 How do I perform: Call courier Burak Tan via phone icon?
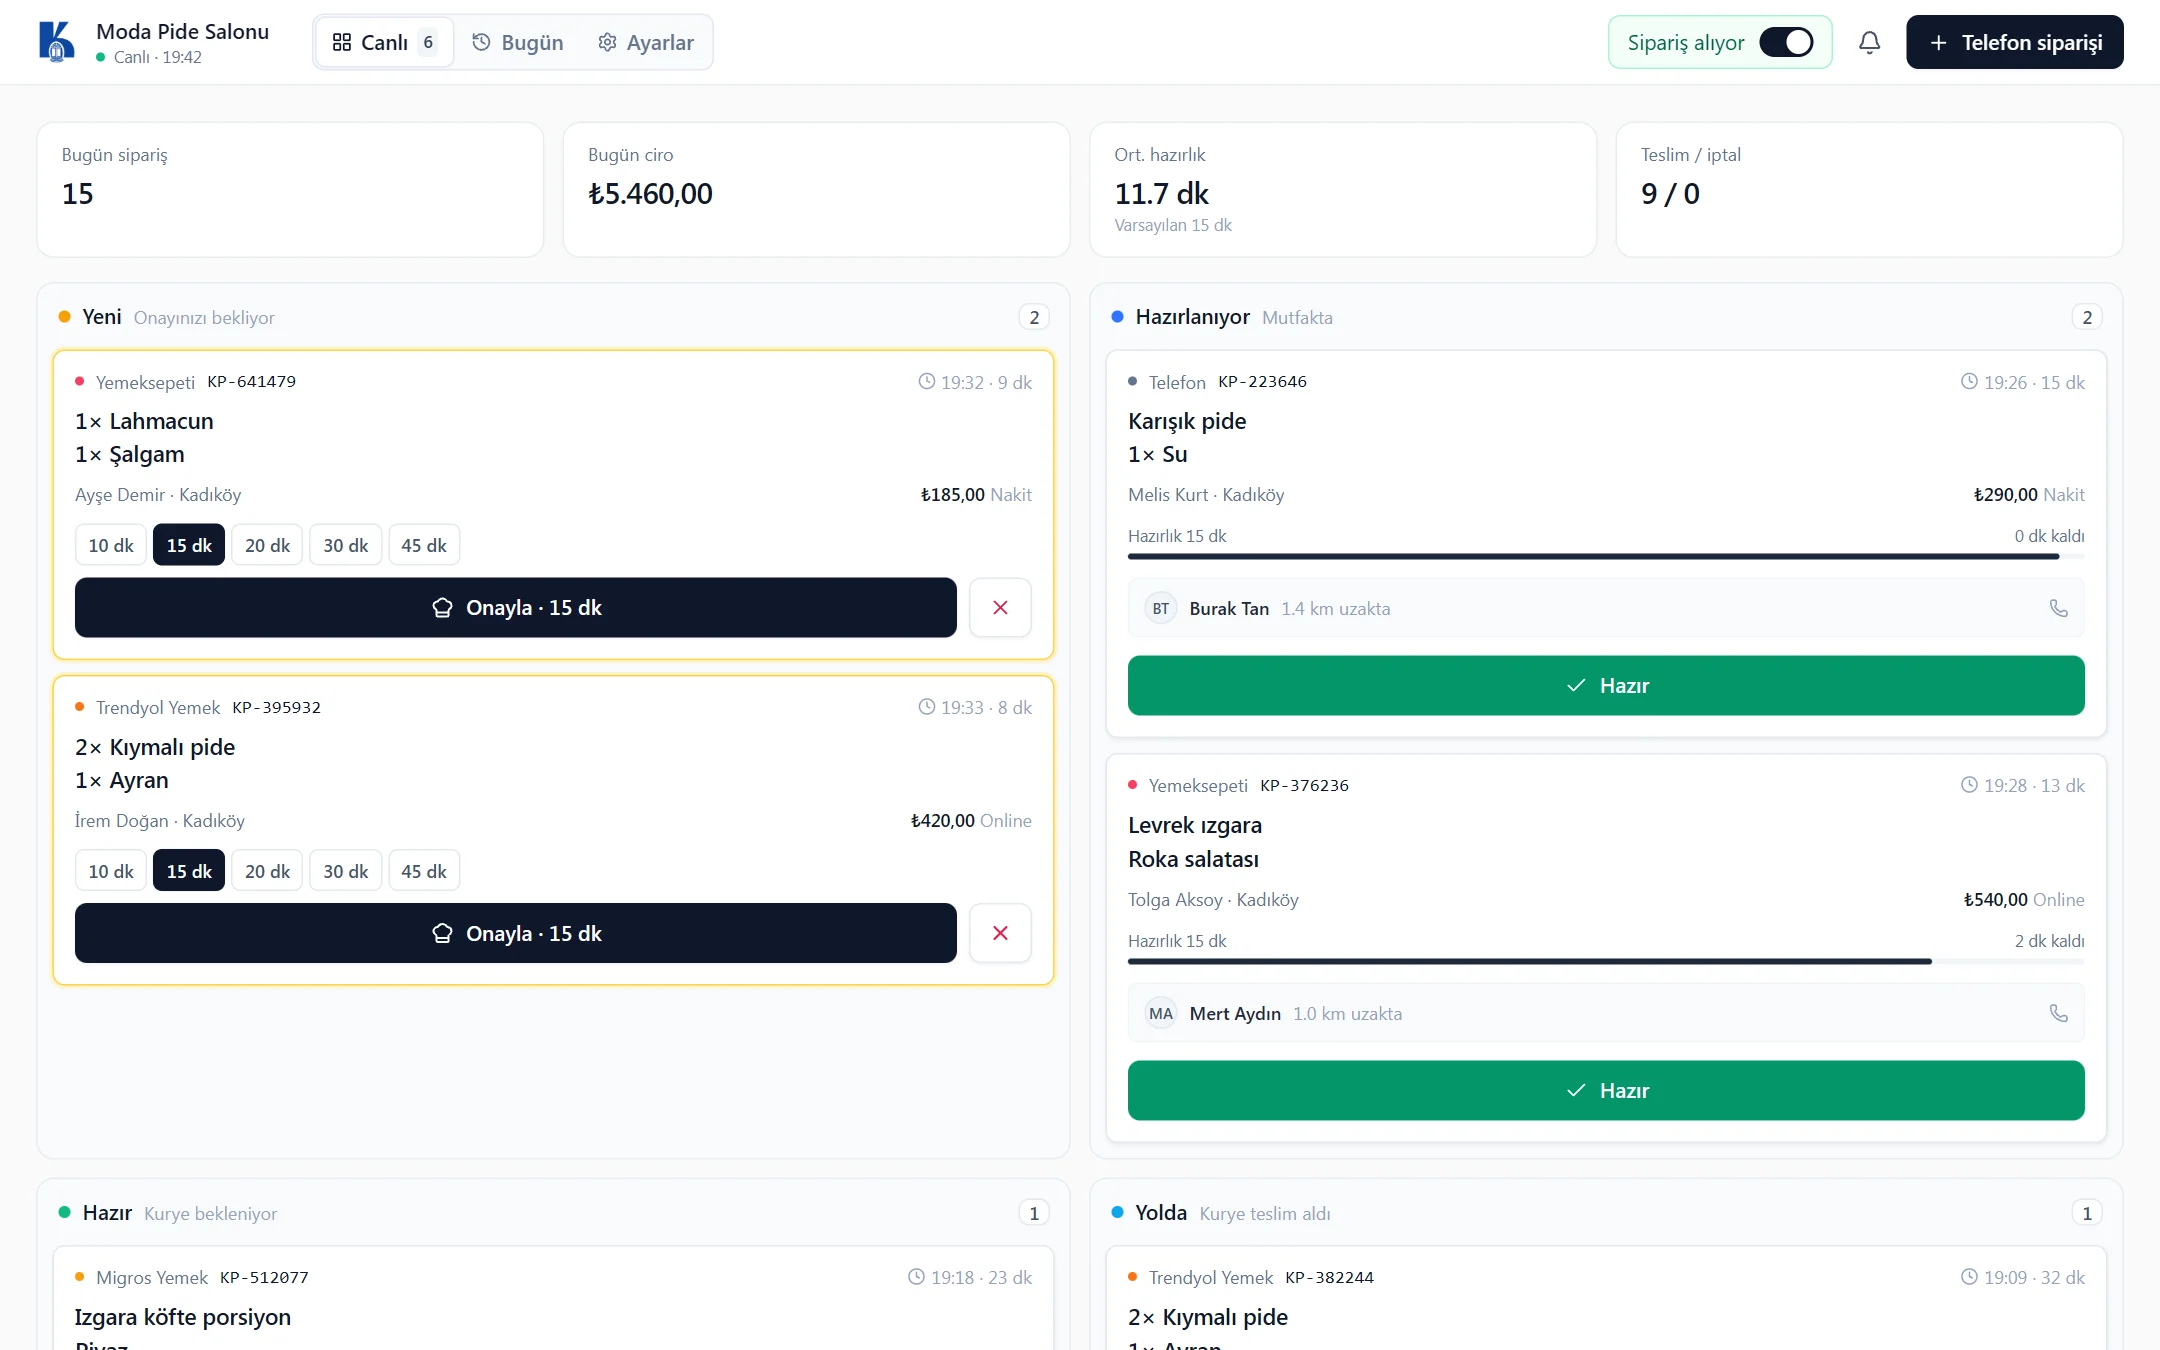(2058, 608)
